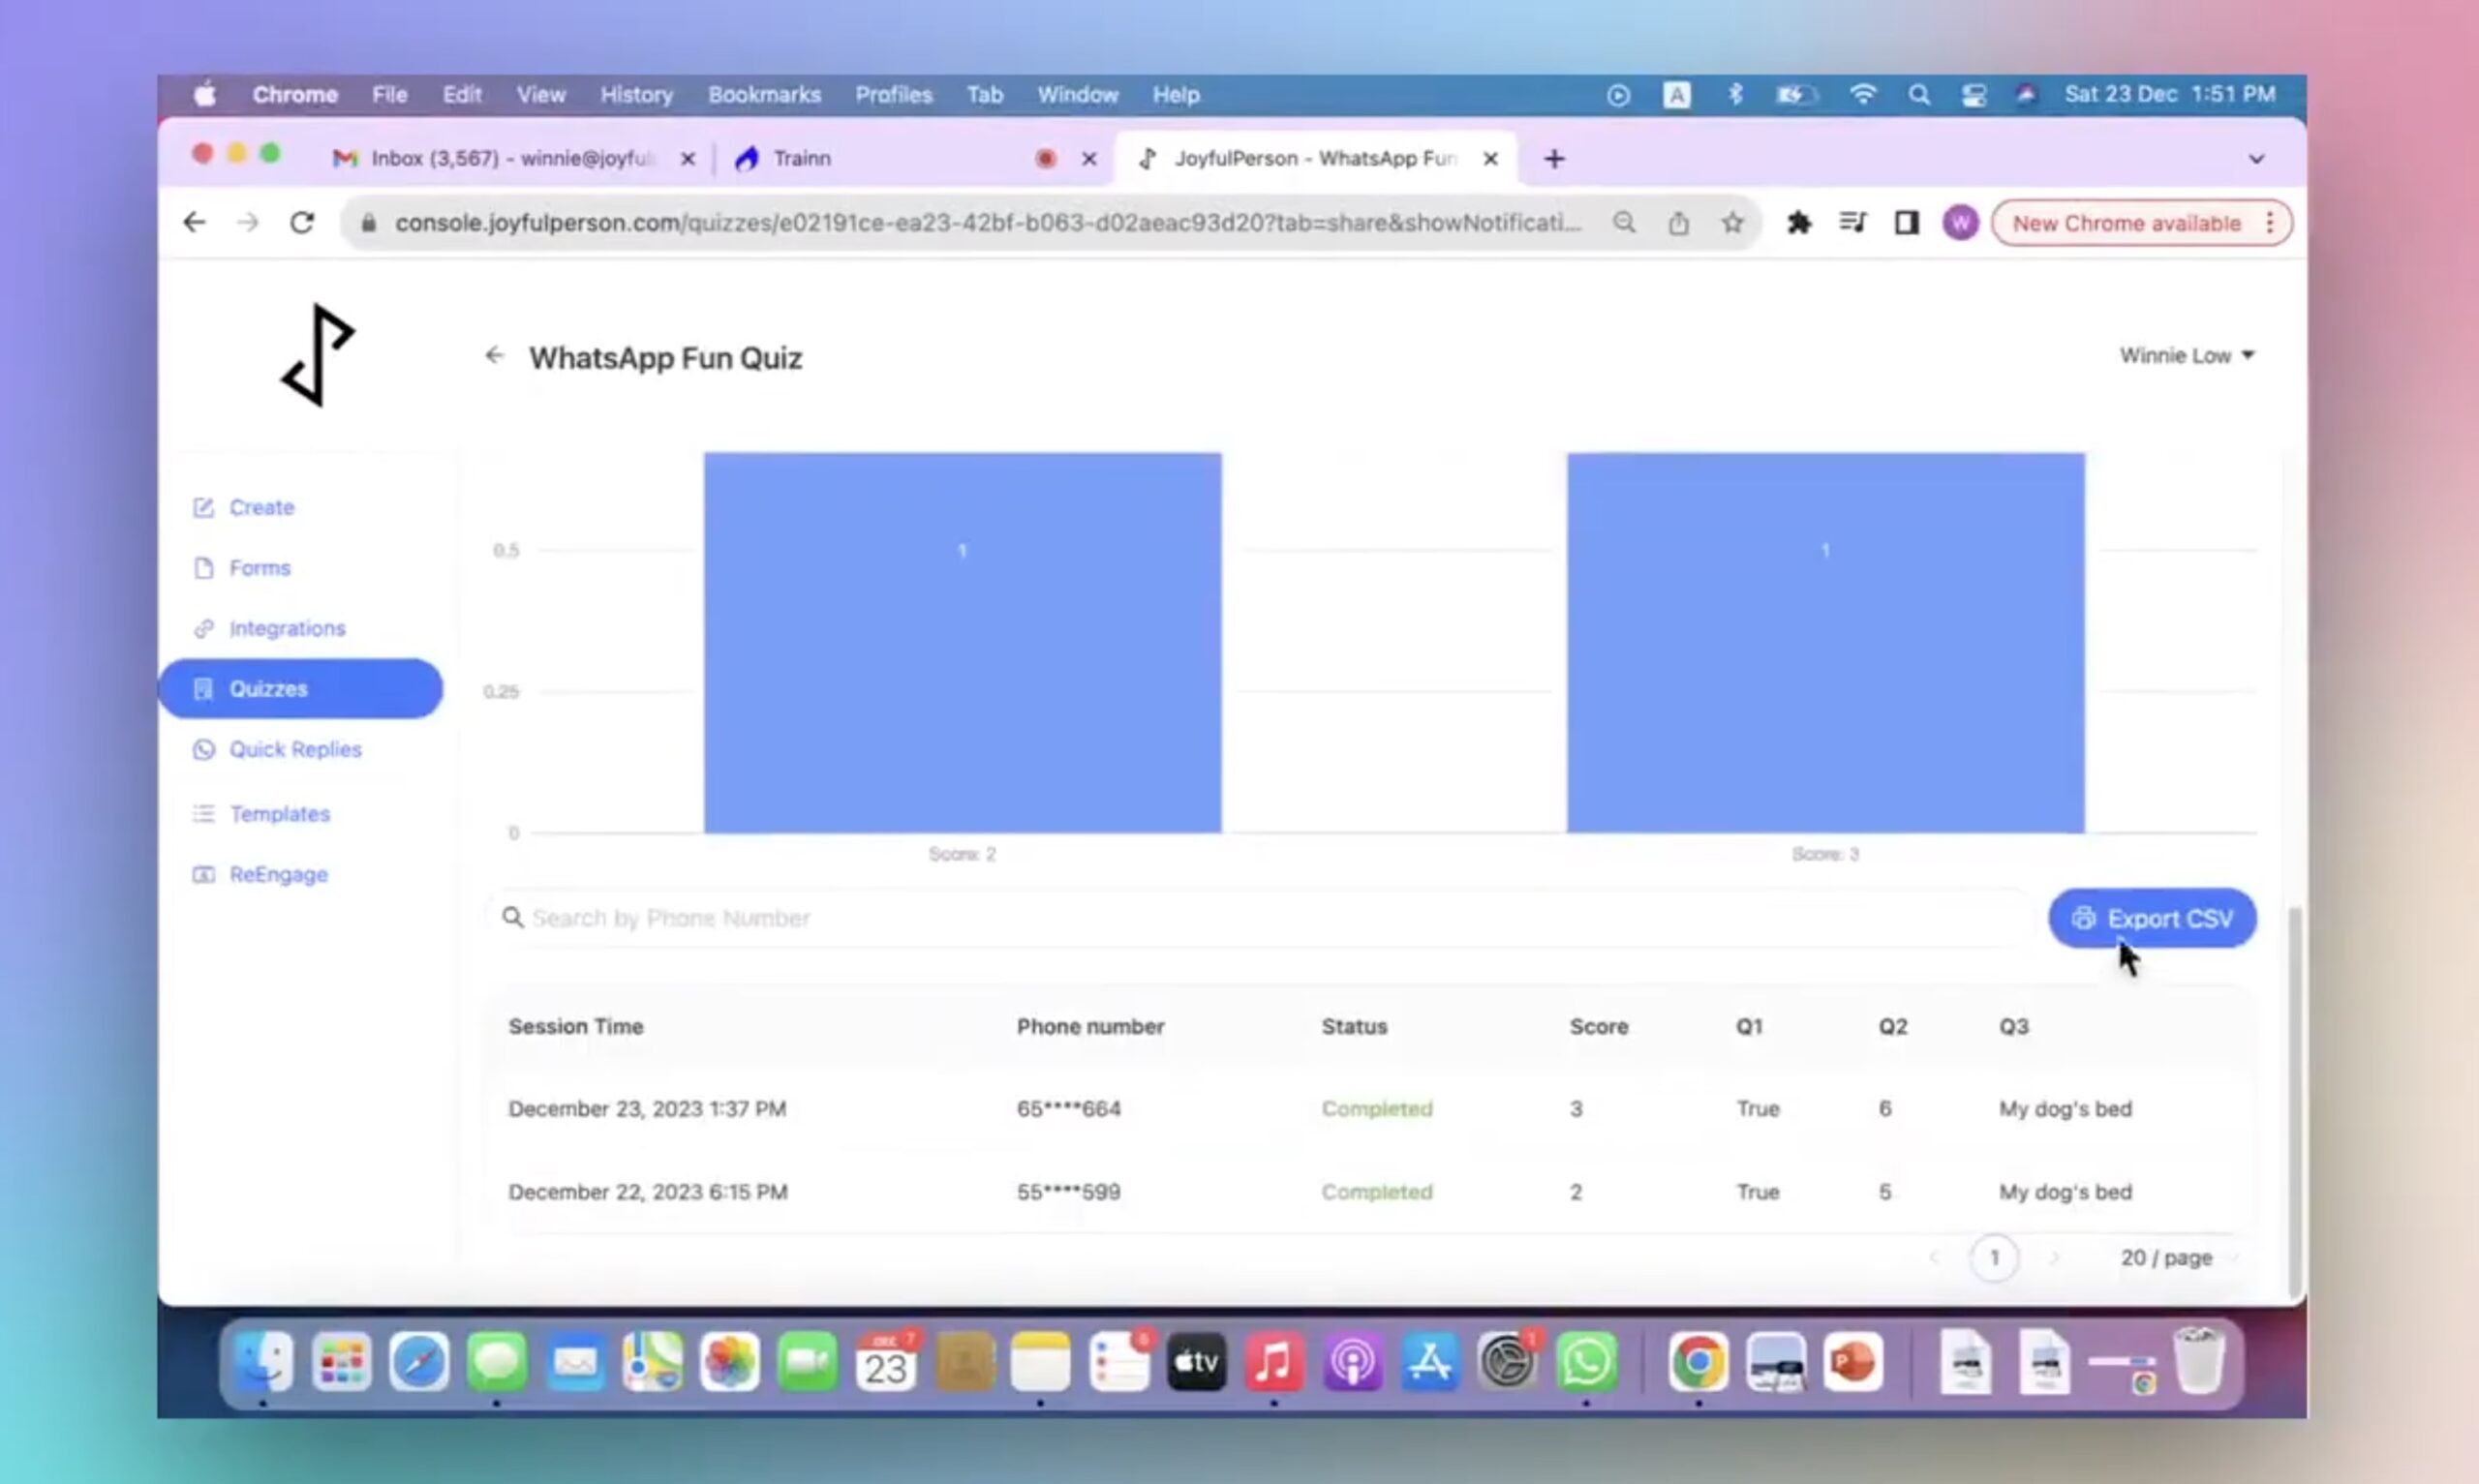Click the back arrow next to WhatsApp Fun Quiz
The width and height of the screenshot is (2479, 1484).
496,355
